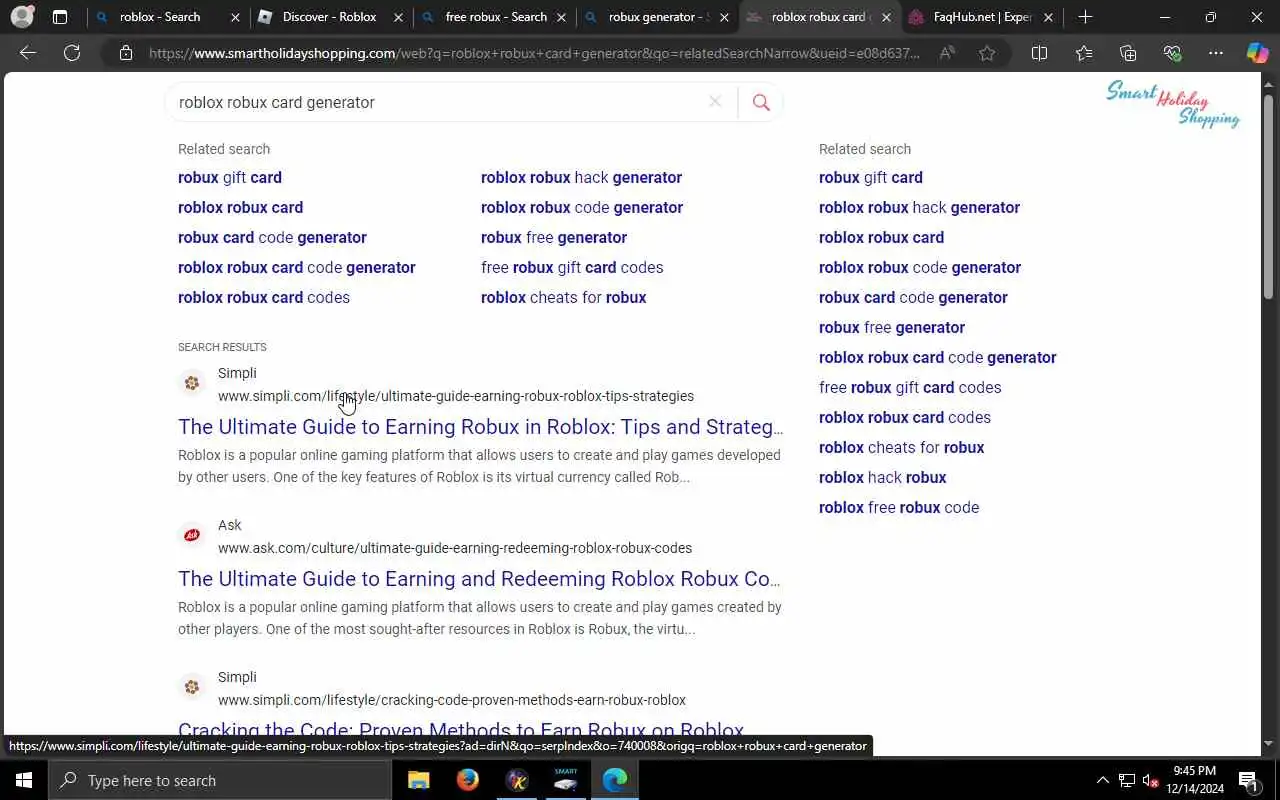Switch to the 'Discover - Roblox' tab
1280x800 pixels.
pyautogui.click(x=330, y=17)
